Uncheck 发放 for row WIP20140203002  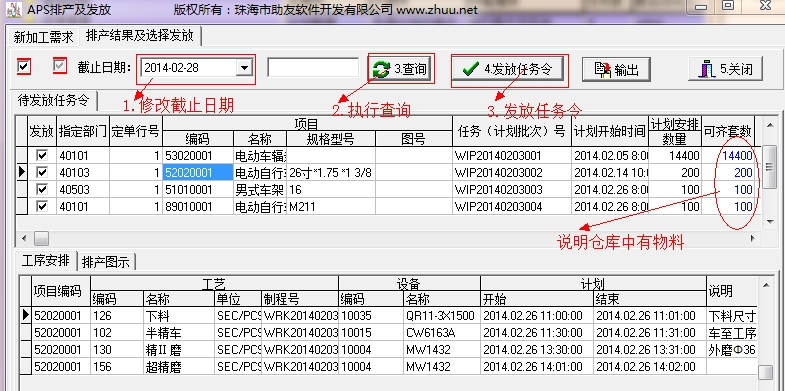(42, 173)
